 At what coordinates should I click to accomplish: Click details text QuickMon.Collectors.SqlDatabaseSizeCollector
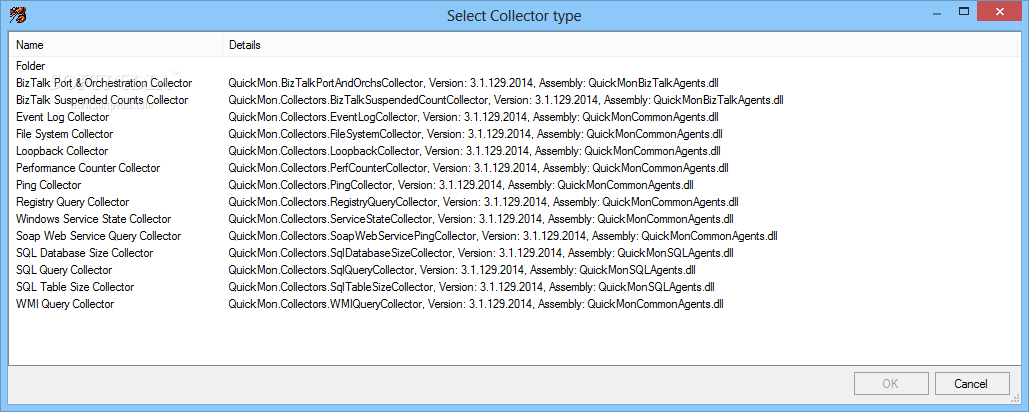pos(341,254)
